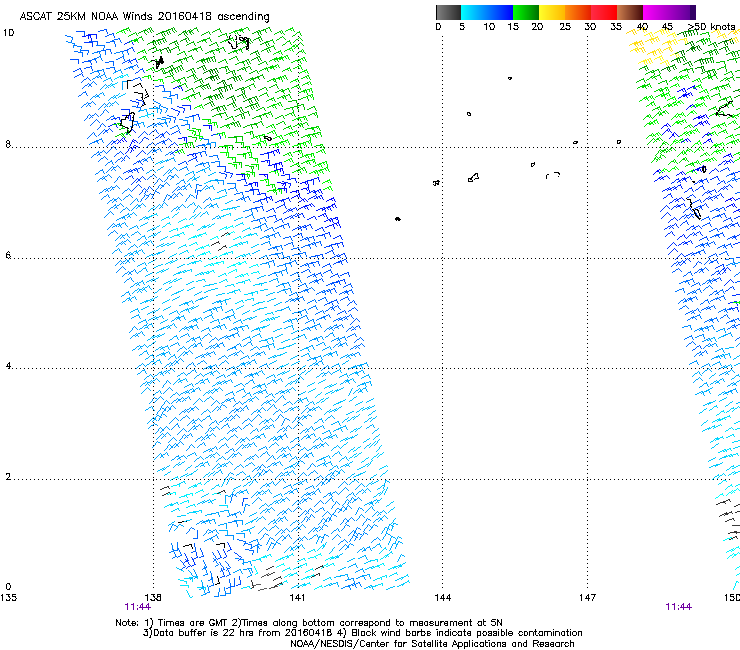Click the "NOAA/NESDIS/Center for Satellite Applications and Research" credit
Image resolution: width=740 pixels, height=650 pixels.
(x=432, y=644)
